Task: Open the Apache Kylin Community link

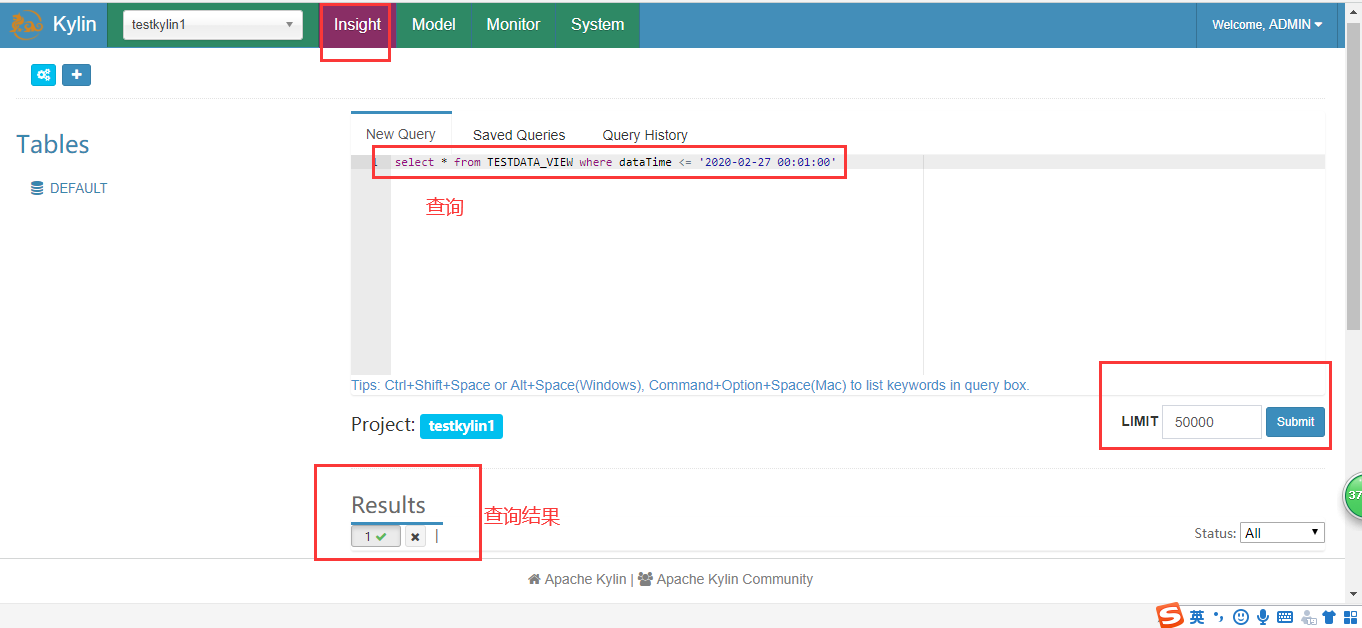Action: point(735,579)
